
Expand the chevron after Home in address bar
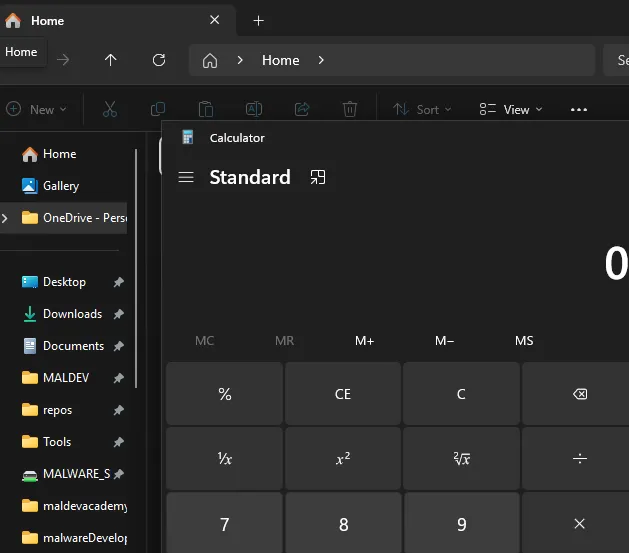(x=321, y=60)
